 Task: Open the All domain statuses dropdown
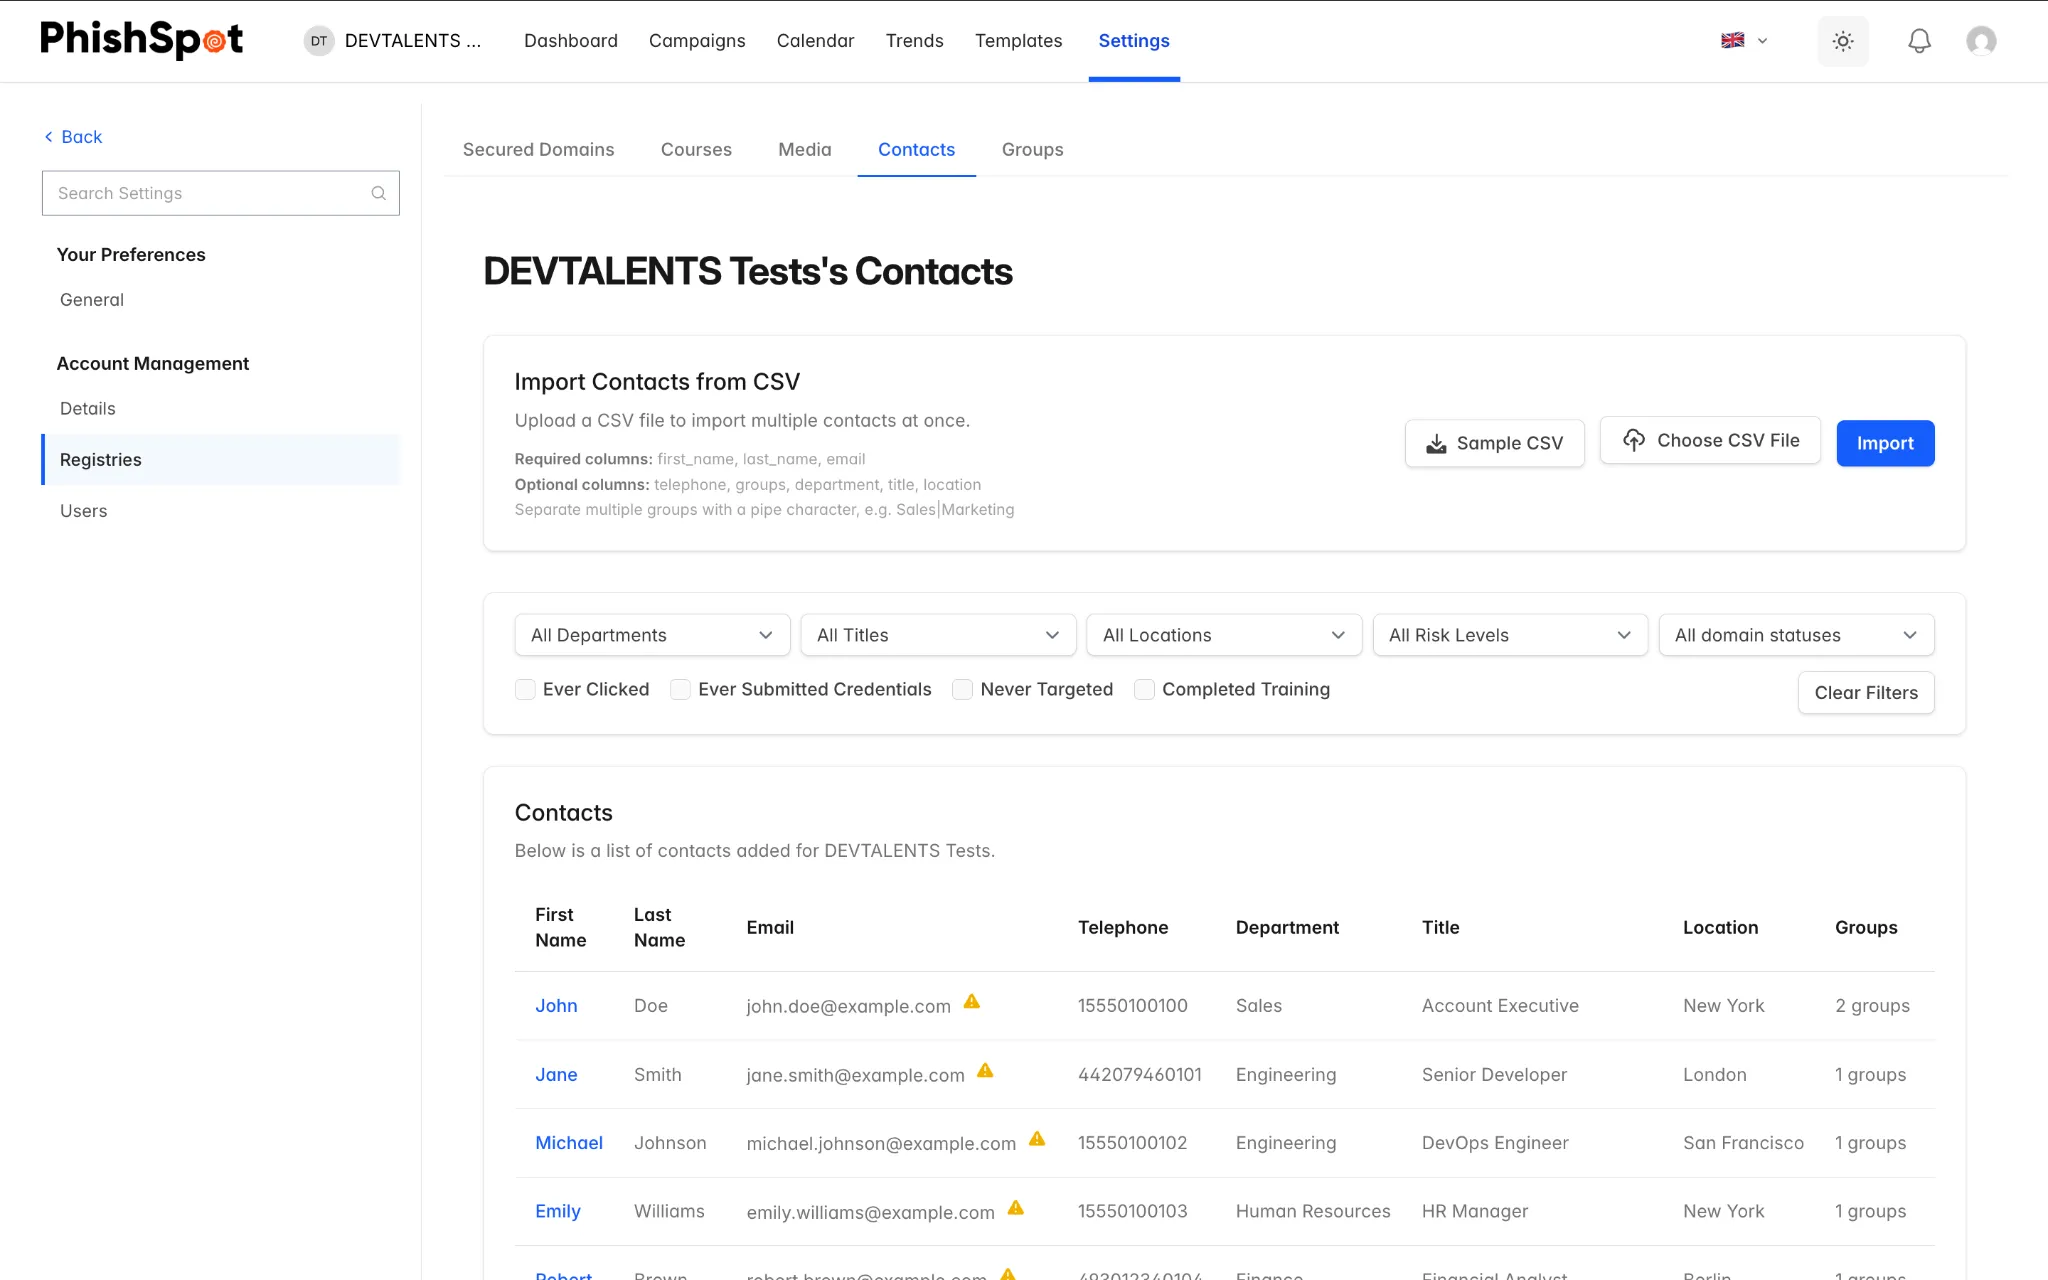pos(1796,635)
